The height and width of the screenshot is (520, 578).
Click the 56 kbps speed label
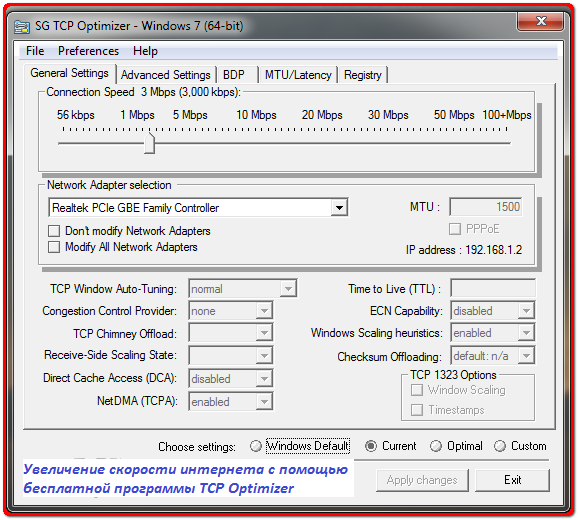tap(76, 115)
